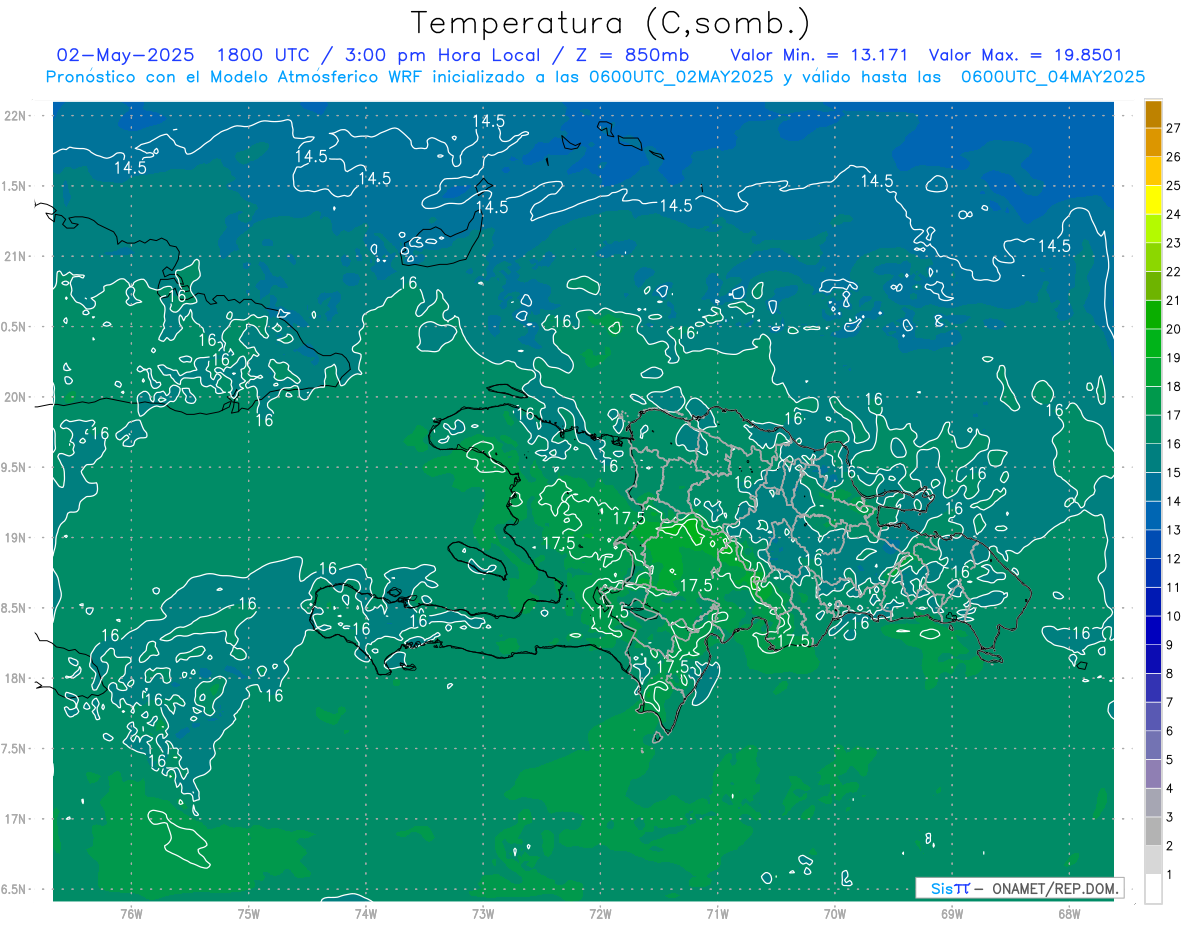This screenshot has width=1200, height=927.
Task: Click the '74W' longitude axis label
Action: coord(366,913)
